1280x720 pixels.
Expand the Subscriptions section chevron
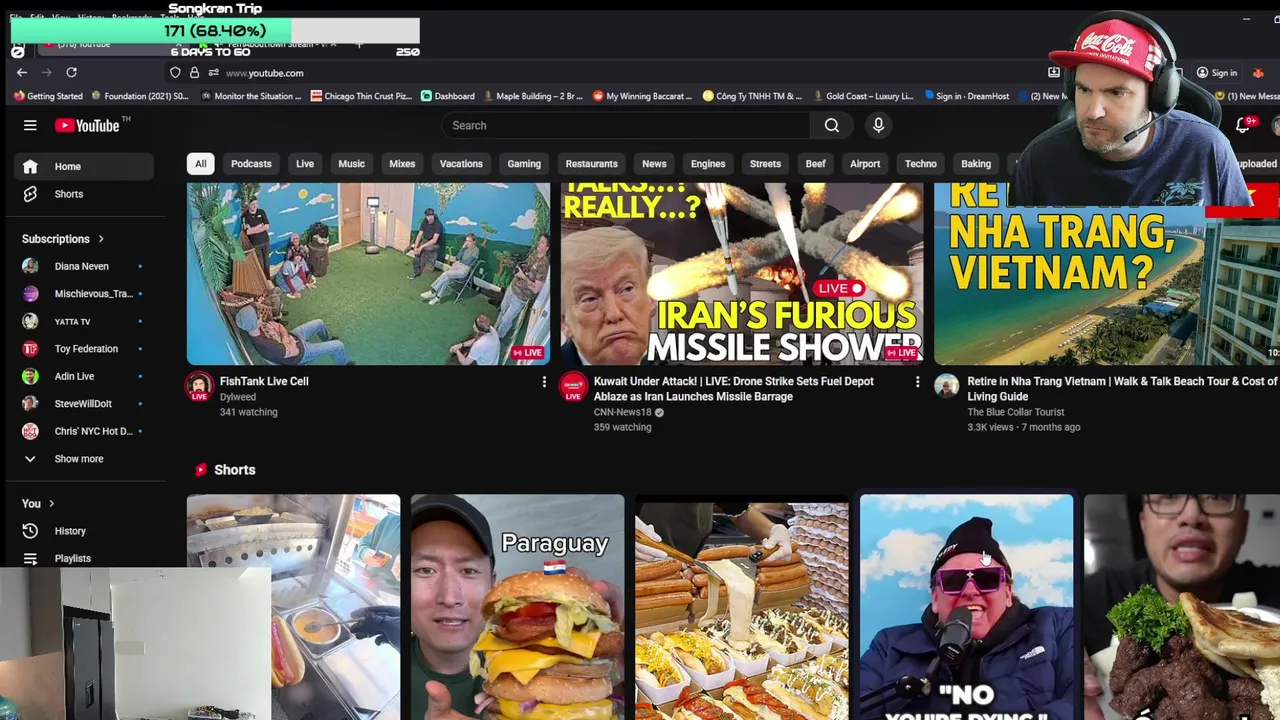point(101,239)
